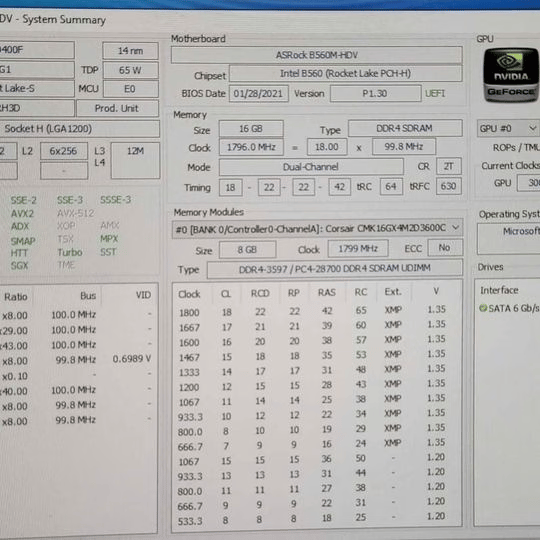Open the GPU #0 selector dropdown

click(x=508, y=129)
